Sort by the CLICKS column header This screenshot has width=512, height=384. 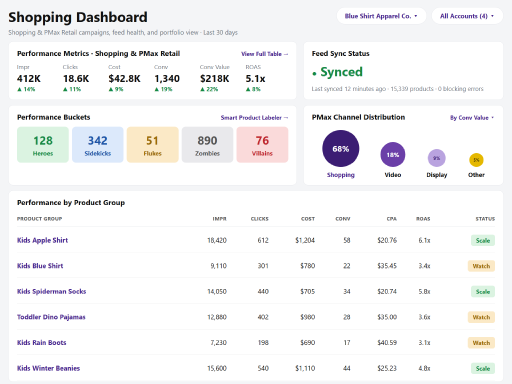[259, 219]
